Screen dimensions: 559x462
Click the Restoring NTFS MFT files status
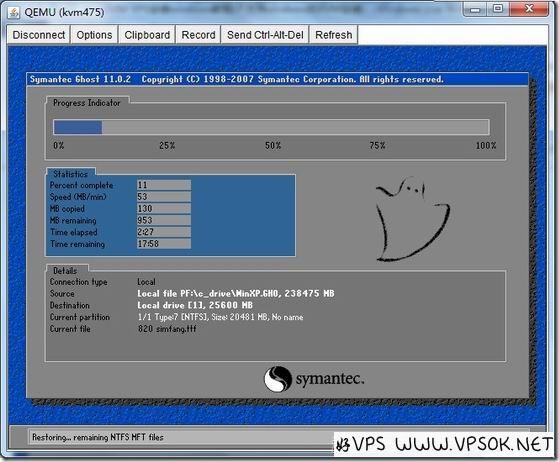(x=98, y=437)
